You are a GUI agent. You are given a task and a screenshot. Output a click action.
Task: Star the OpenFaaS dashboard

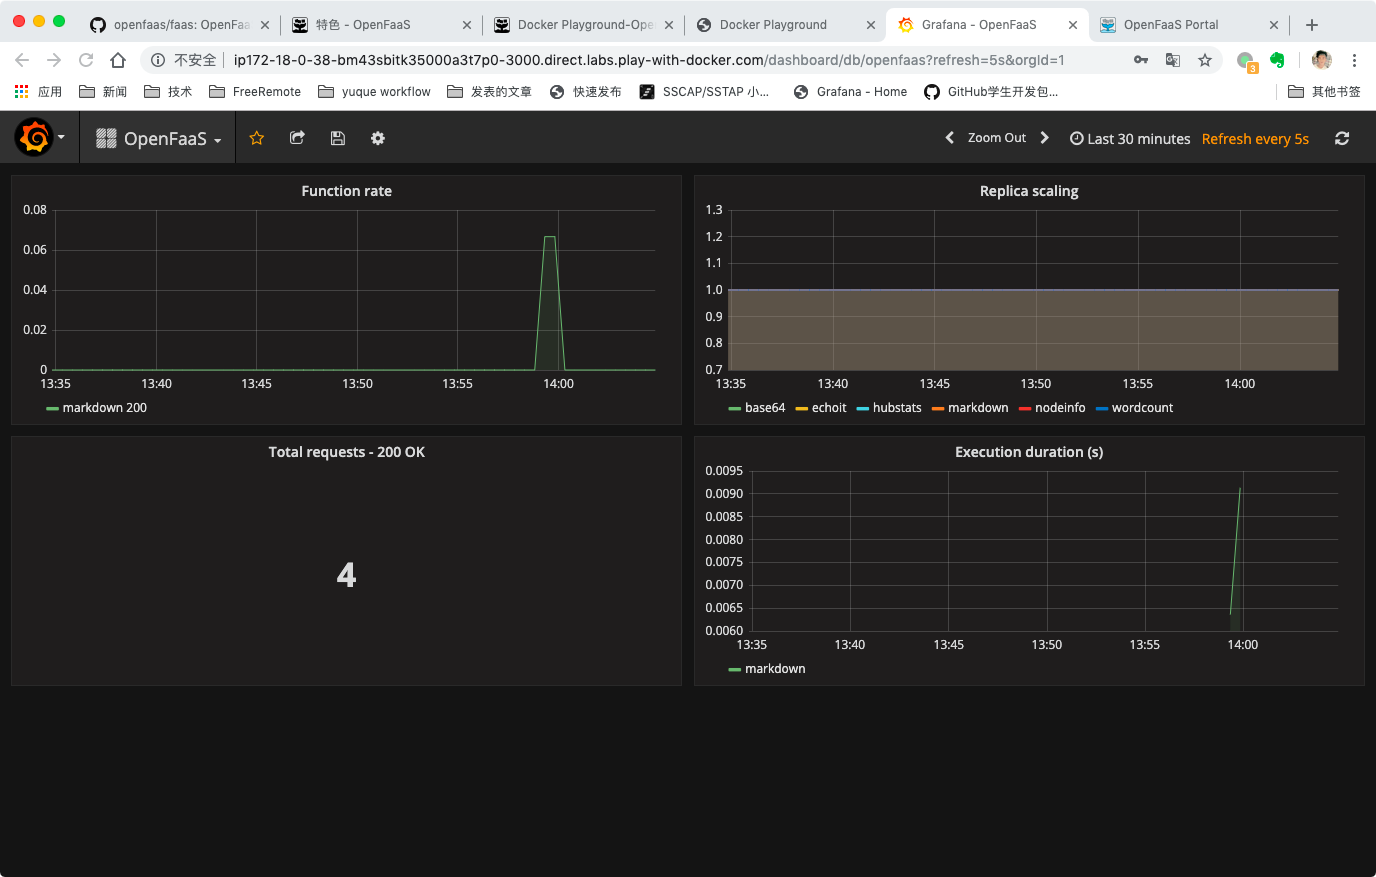point(257,138)
